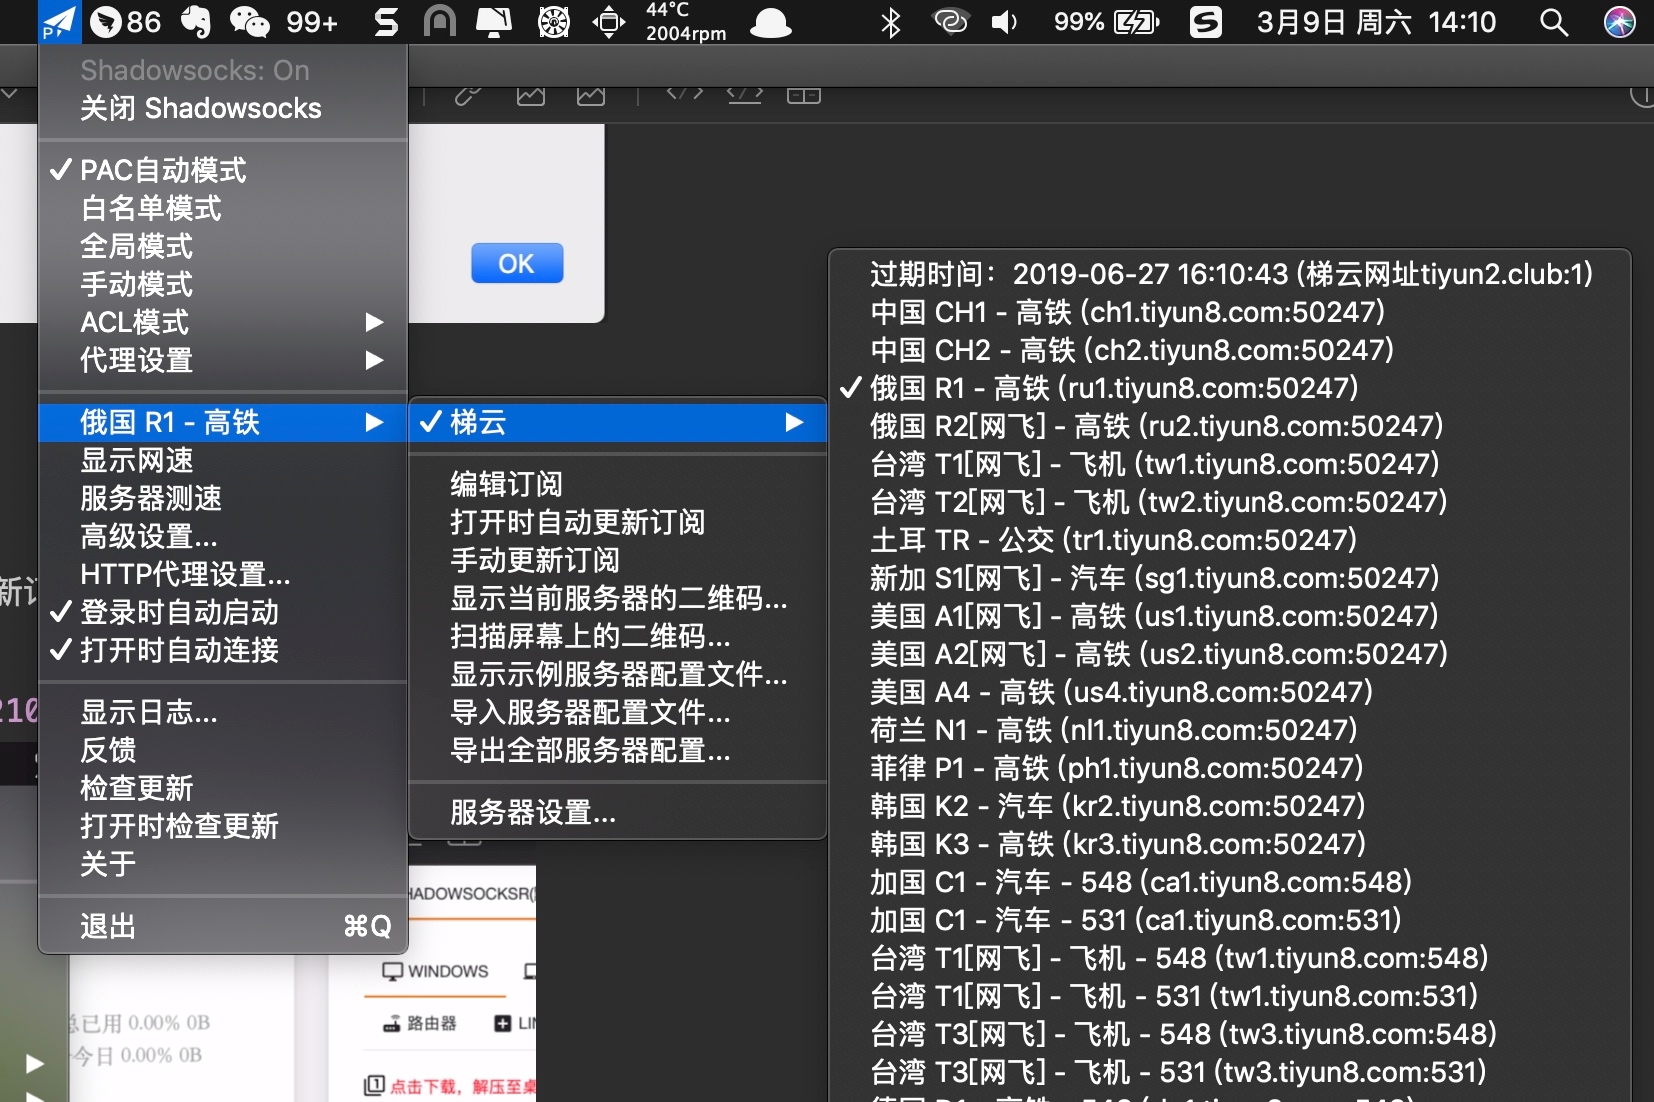Image resolution: width=1654 pixels, height=1102 pixels.
Task: Click the Sogou input method icon
Action: [1205, 22]
